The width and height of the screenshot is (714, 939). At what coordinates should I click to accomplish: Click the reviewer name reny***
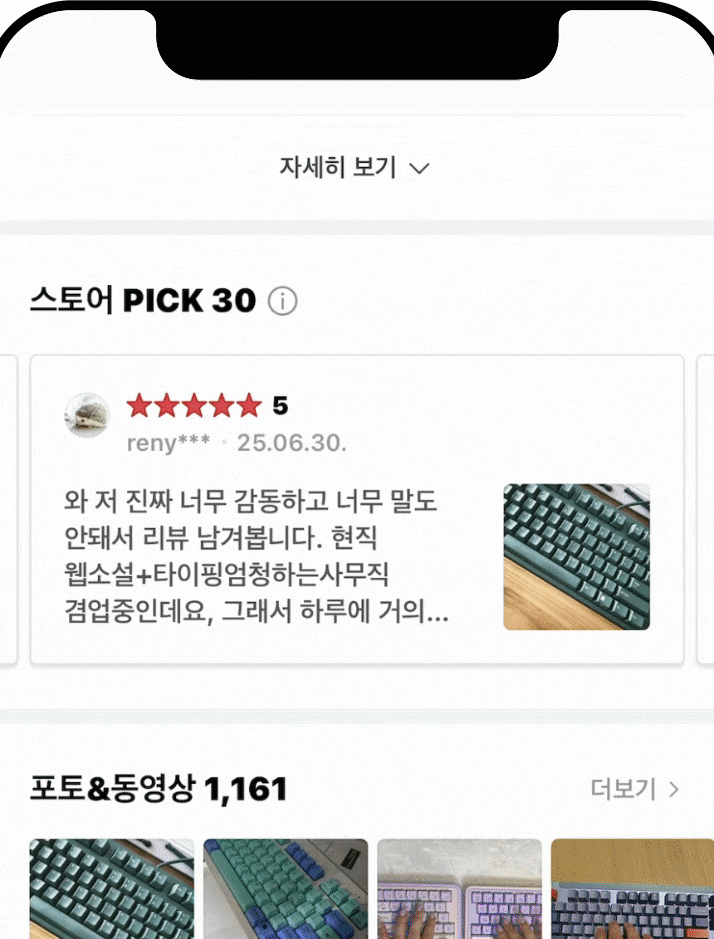click(168, 443)
